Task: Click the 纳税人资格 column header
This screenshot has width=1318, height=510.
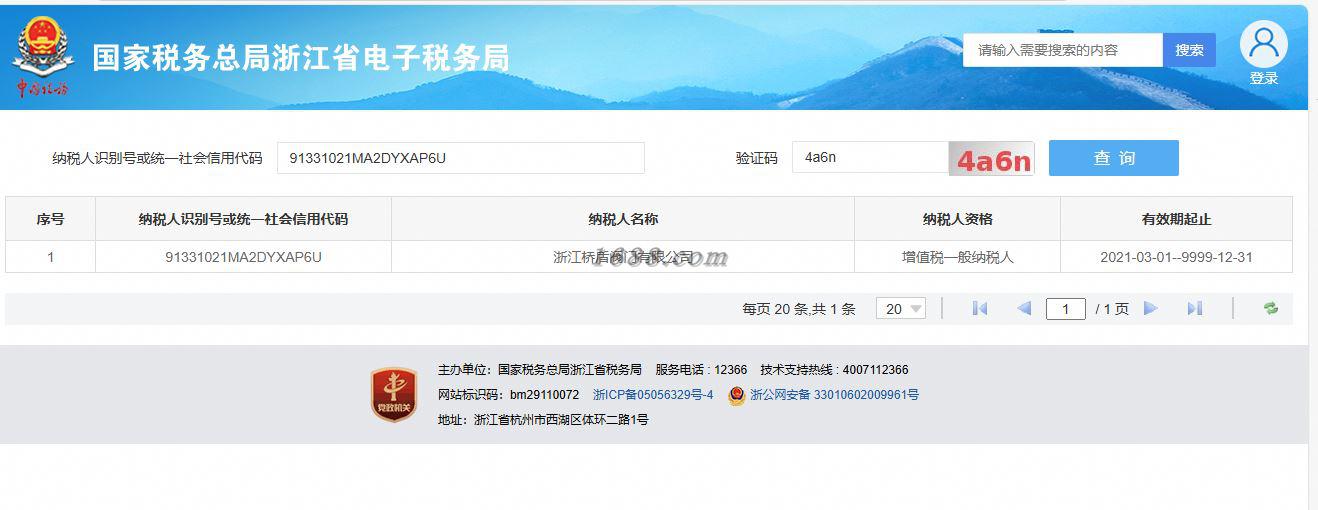Action: pyautogui.click(x=957, y=219)
